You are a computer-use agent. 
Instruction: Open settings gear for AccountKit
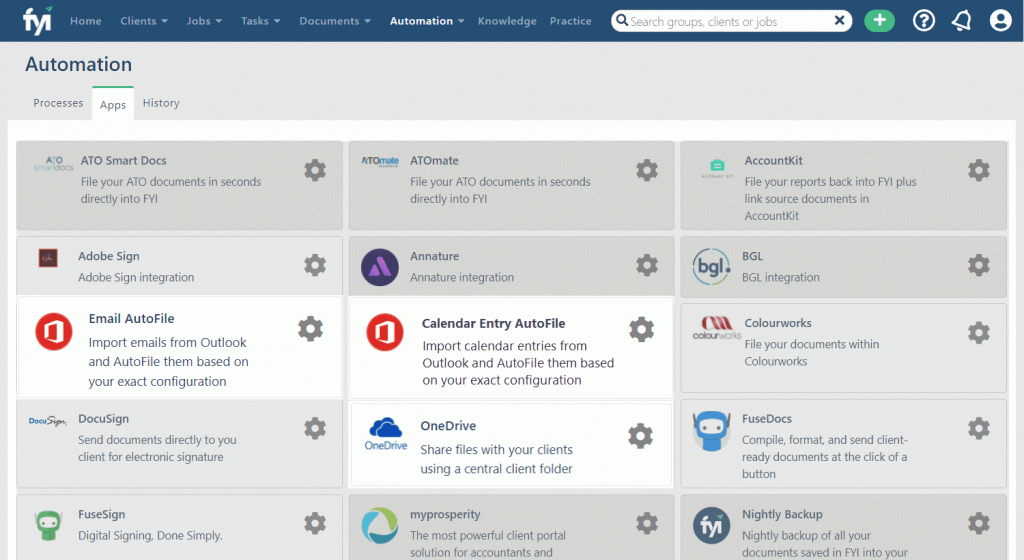tap(978, 170)
